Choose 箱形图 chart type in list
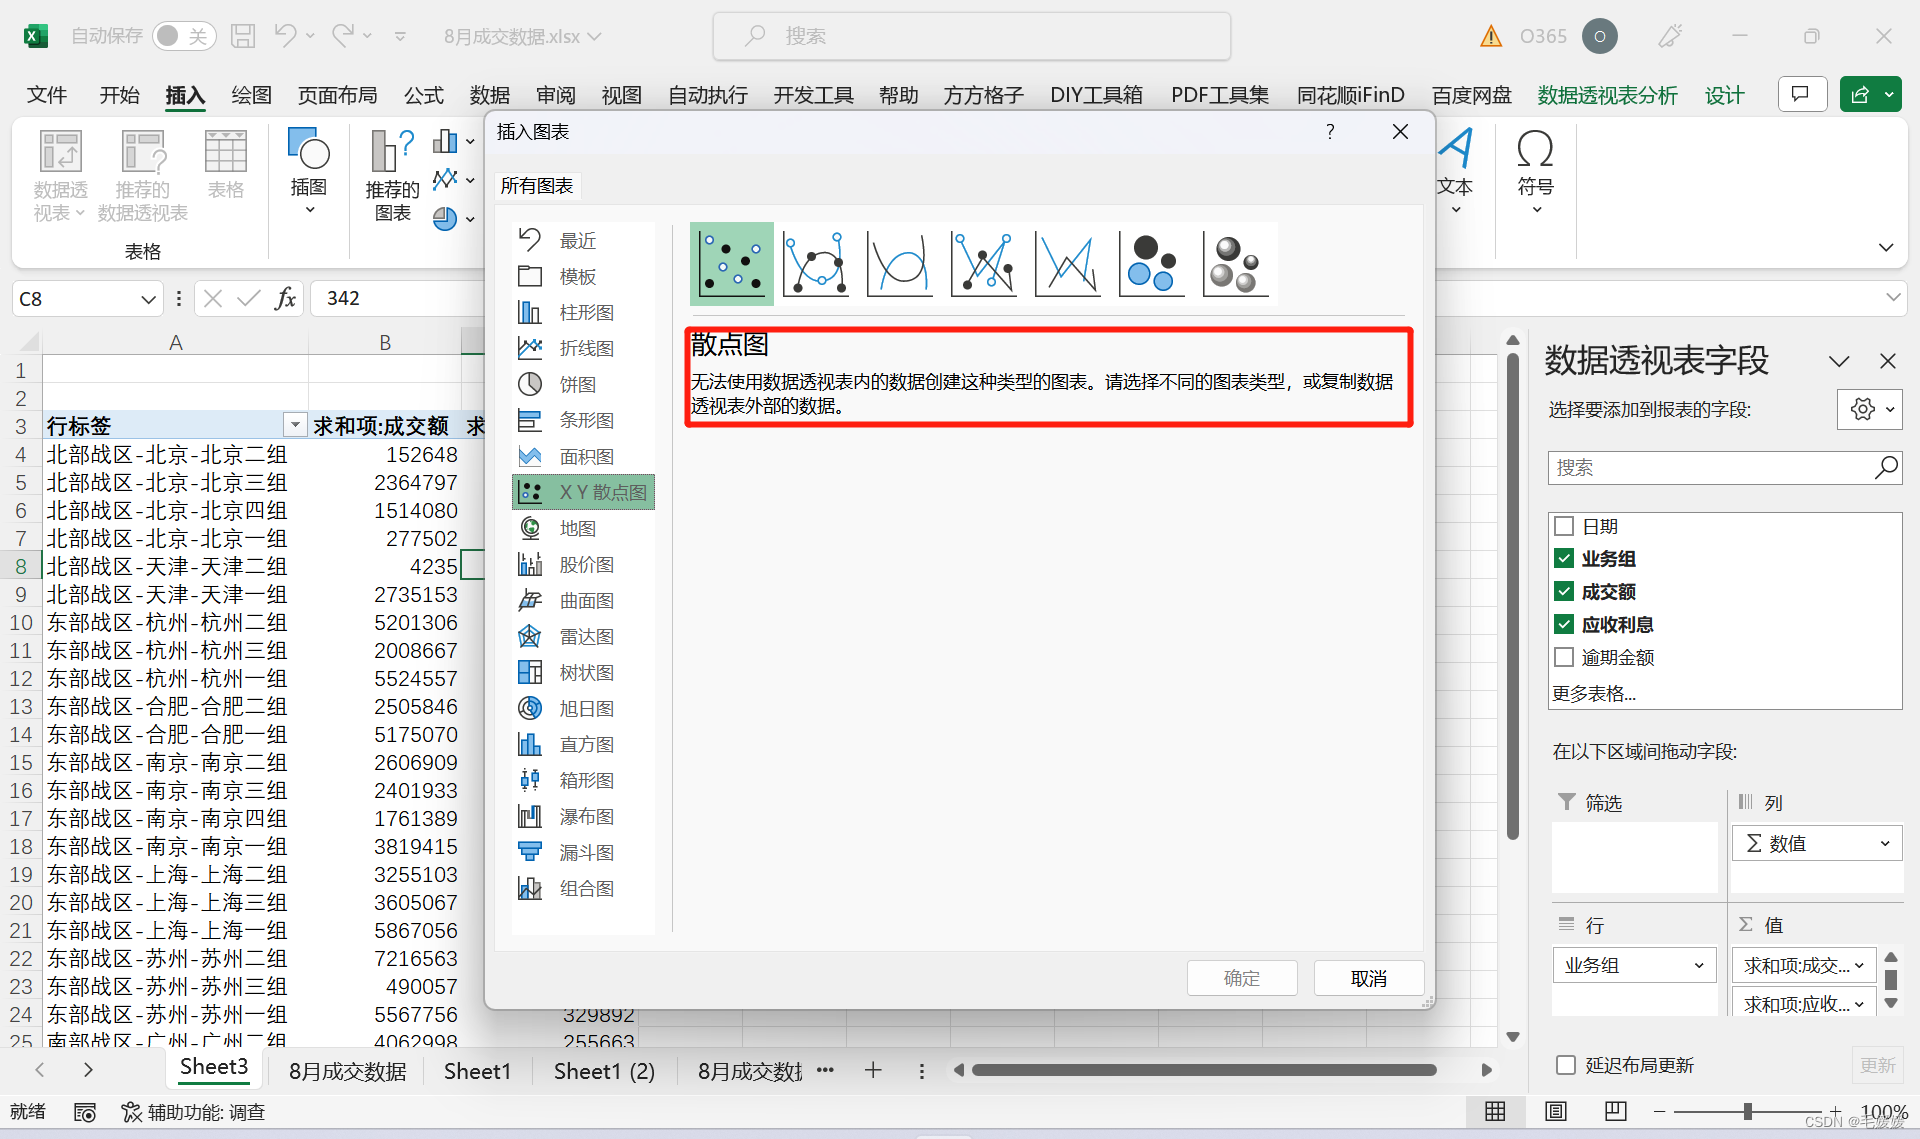Image resolution: width=1920 pixels, height=1139 pixels. pos(583,780)
